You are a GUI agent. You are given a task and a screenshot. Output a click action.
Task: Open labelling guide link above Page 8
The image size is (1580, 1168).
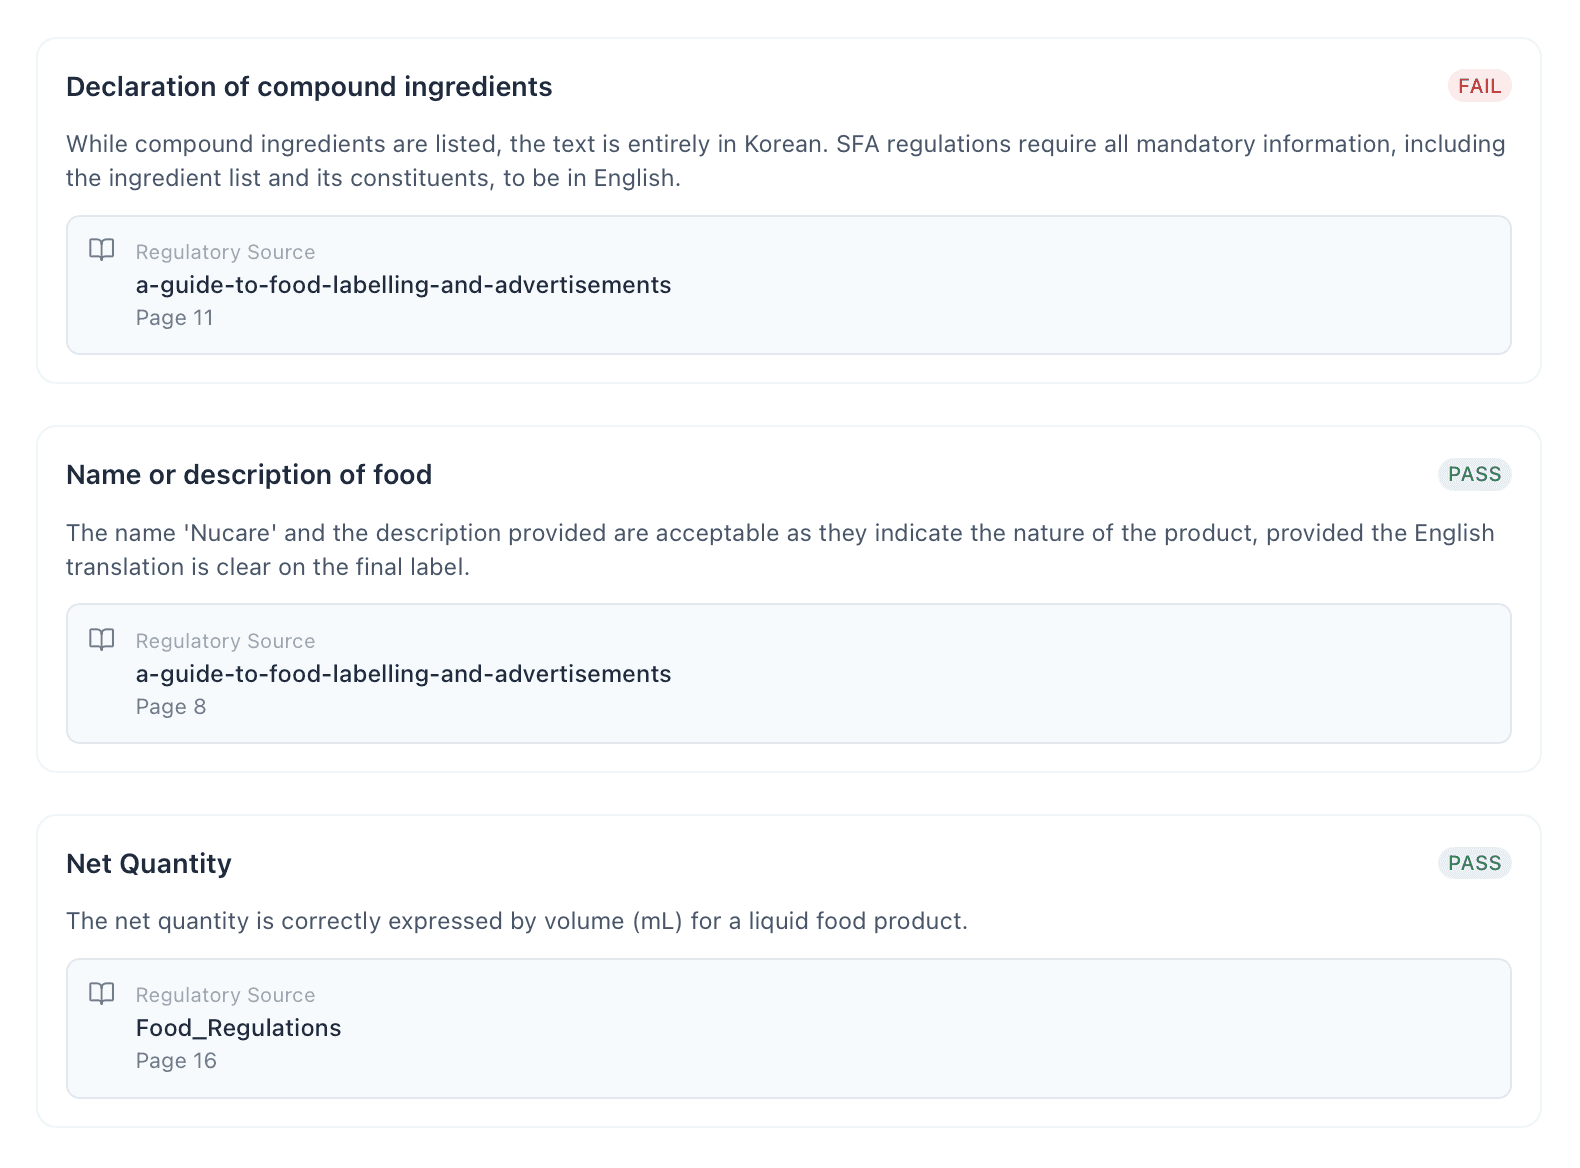[403, 674]
